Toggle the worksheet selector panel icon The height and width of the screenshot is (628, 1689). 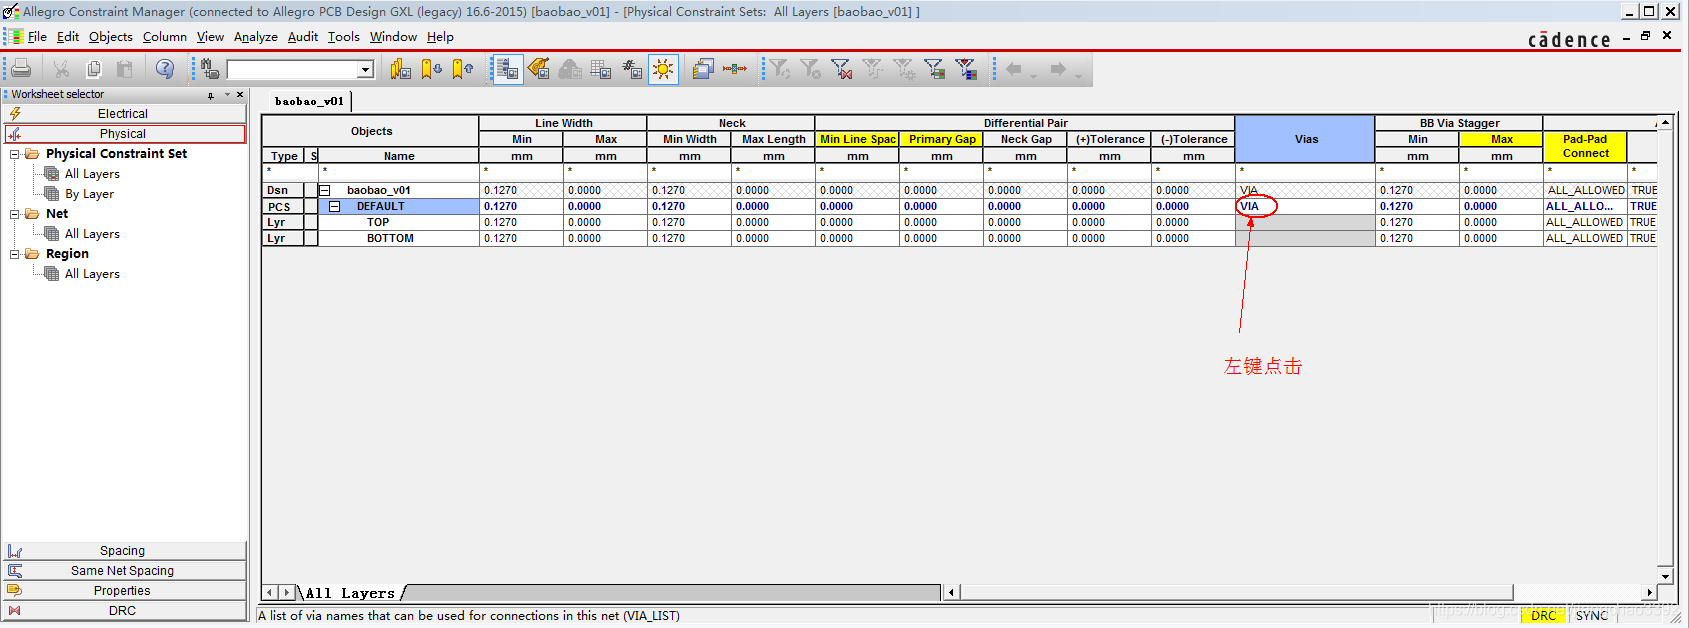(x=508, y=69)
